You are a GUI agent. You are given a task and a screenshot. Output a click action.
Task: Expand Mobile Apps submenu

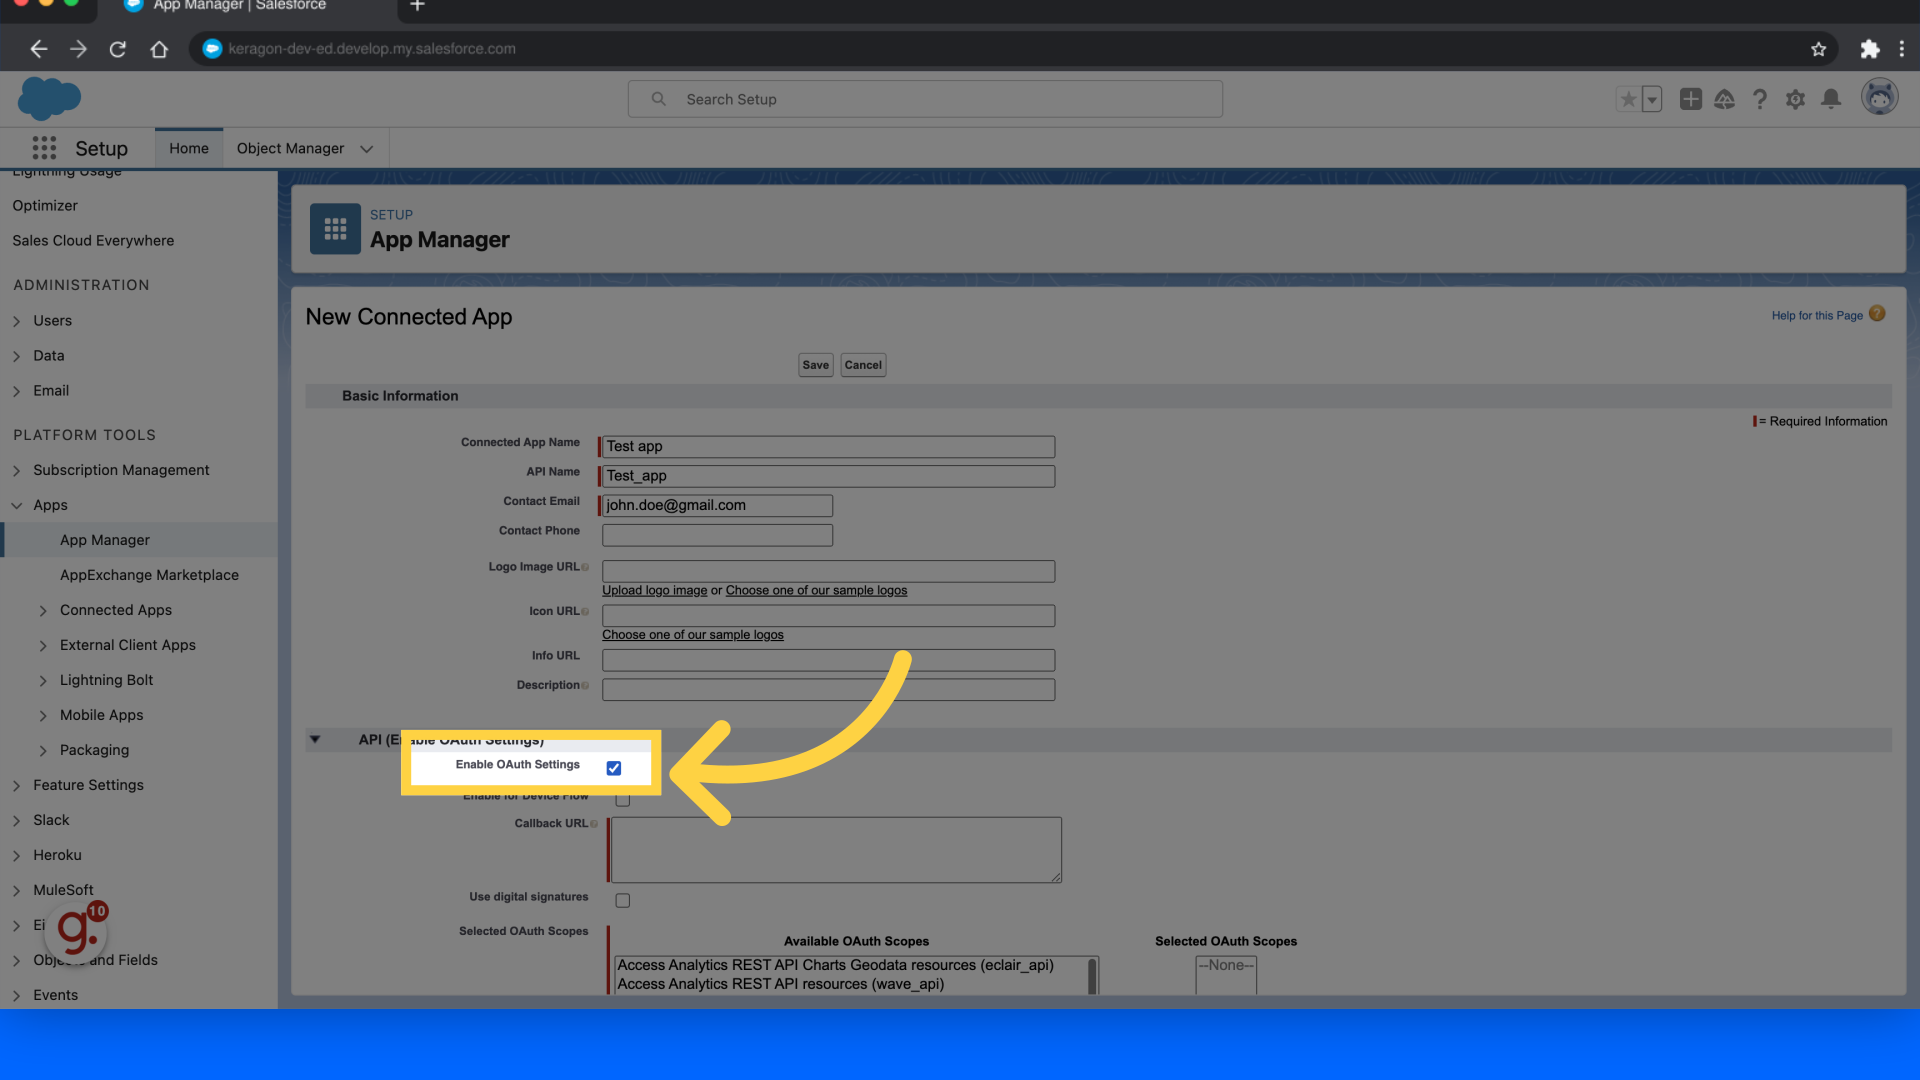coord(43,715)
